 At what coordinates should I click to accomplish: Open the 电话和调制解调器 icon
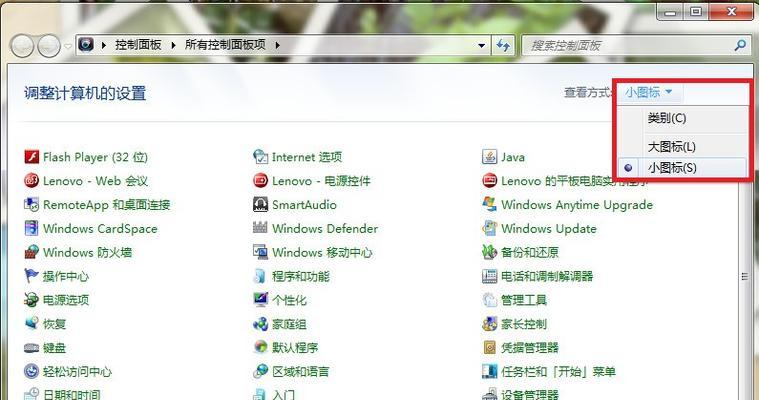coord(489,276)
